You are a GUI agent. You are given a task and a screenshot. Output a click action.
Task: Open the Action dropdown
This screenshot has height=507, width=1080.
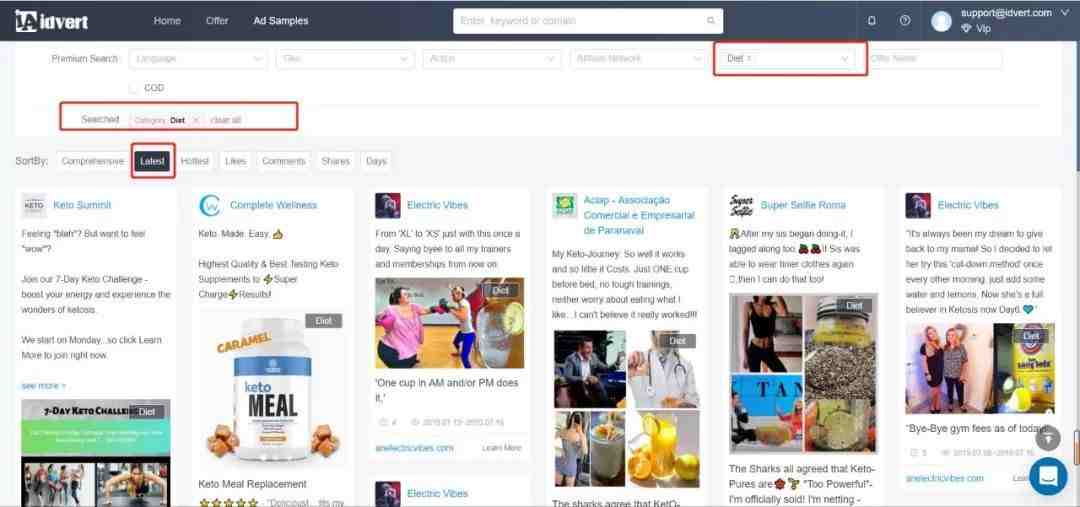coord(492,59)
